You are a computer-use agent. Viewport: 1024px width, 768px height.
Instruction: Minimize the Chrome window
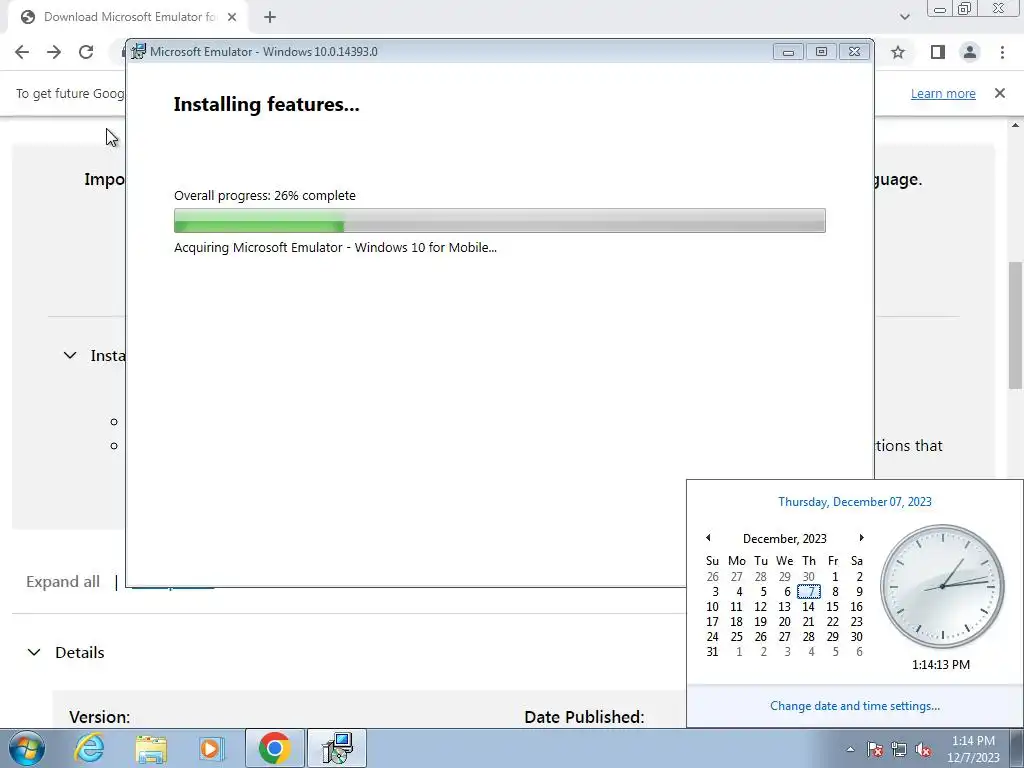[x=940, y=8]
